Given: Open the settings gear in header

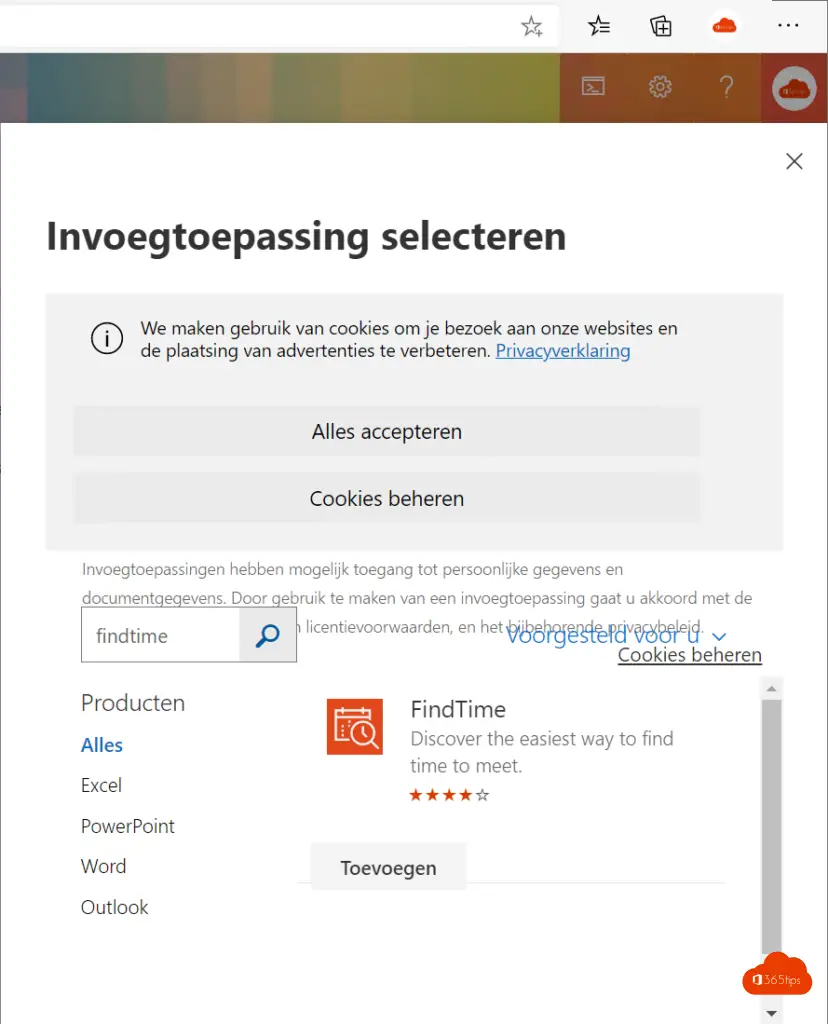Looking at the screenshot, I should coord(660,87).
